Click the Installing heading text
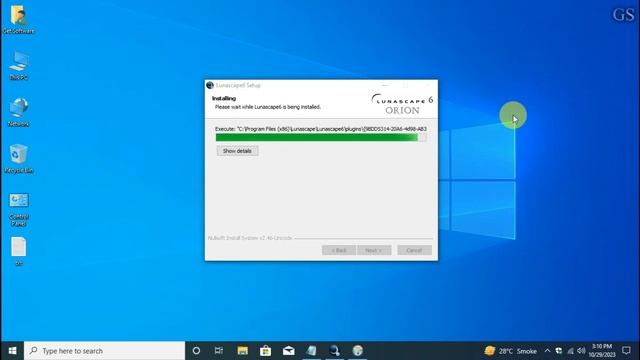The image size is (640, 360). [224, 98]
